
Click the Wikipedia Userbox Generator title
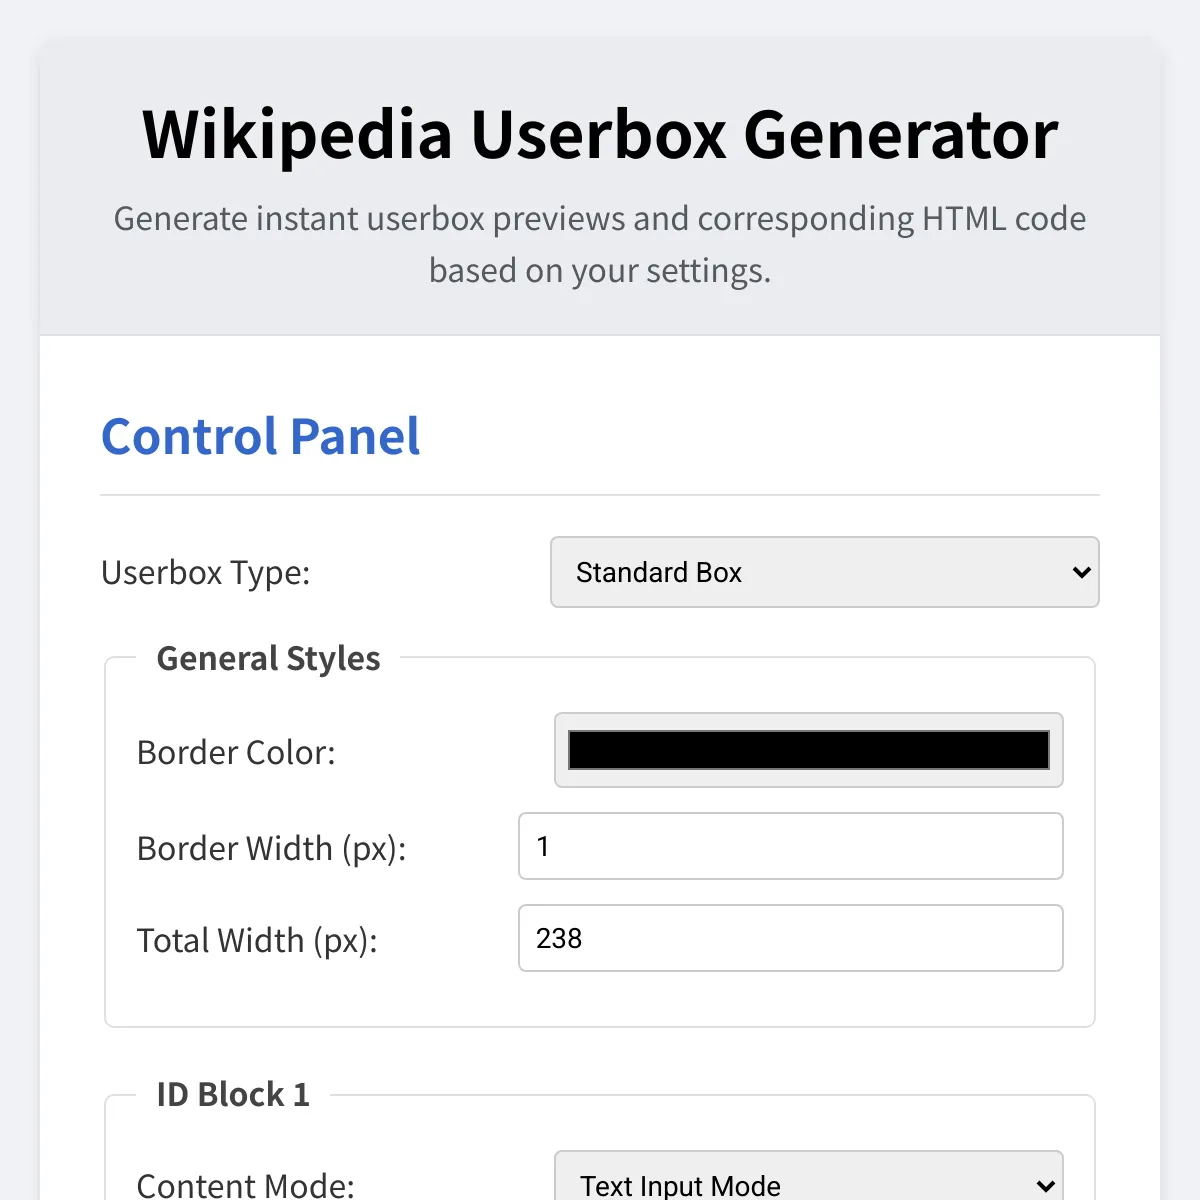600,134
